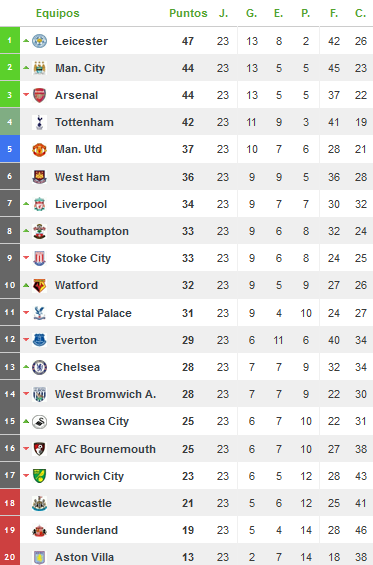
Task: Click the Man. City club crest
Action: coord(39,68)
